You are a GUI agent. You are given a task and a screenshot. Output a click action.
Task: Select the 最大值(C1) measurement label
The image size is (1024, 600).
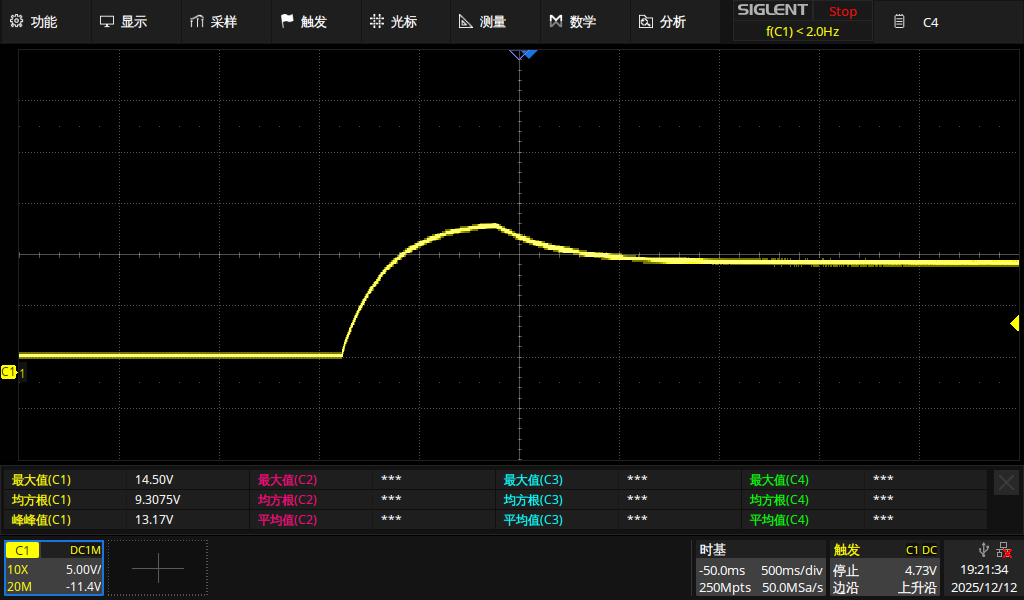(x=41, y=480)
